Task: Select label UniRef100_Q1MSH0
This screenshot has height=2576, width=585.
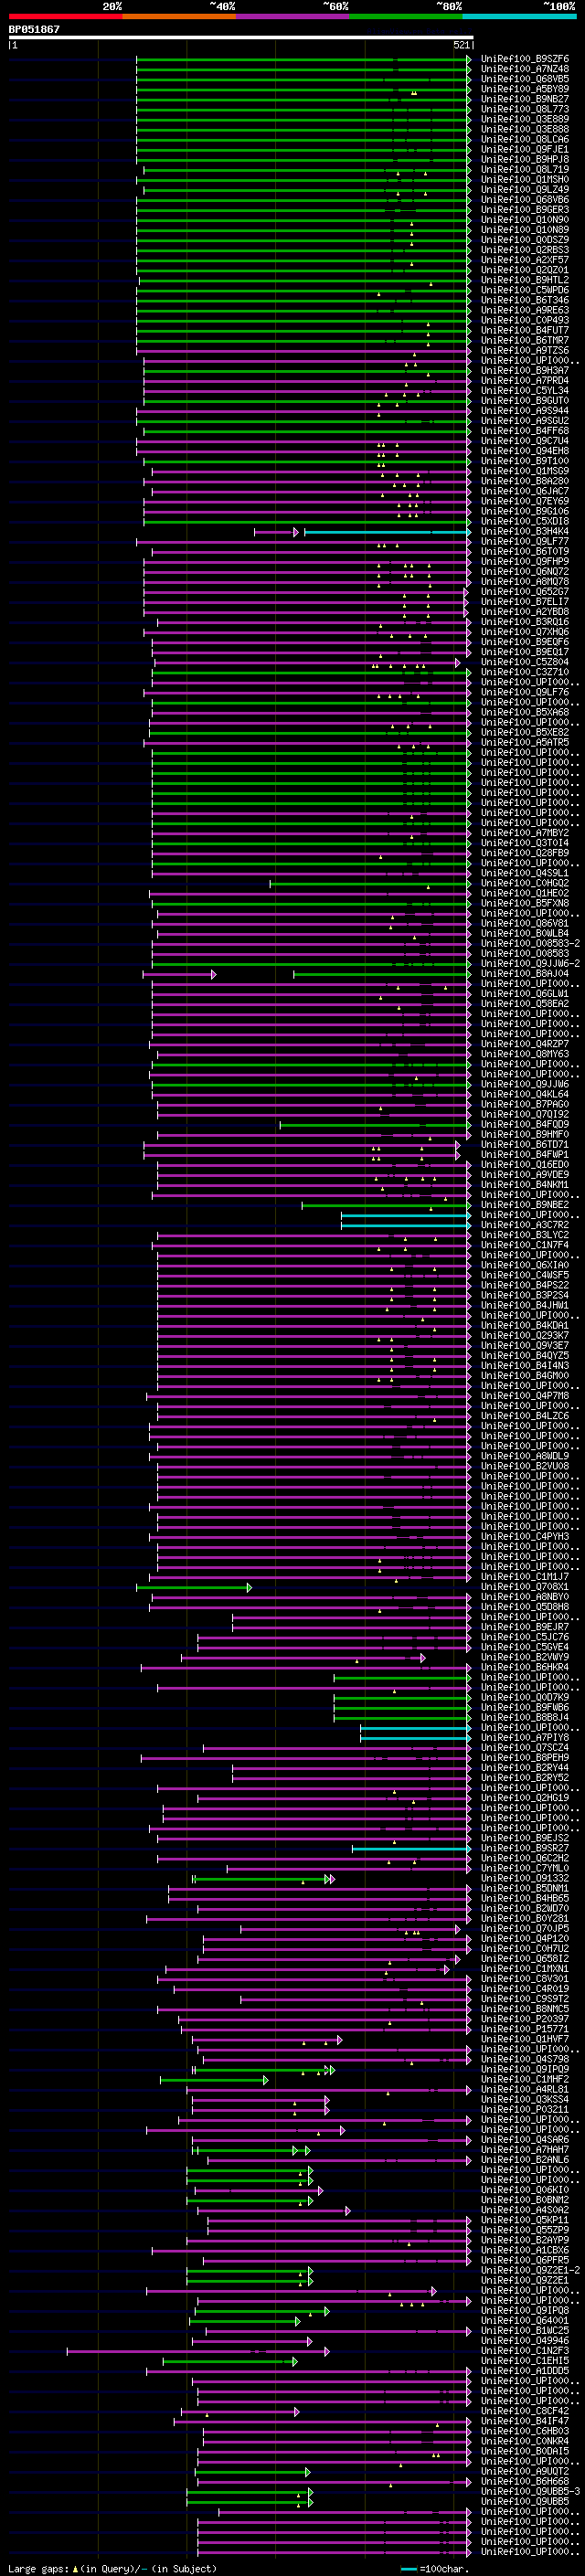Action: click(x=525, y=180)
